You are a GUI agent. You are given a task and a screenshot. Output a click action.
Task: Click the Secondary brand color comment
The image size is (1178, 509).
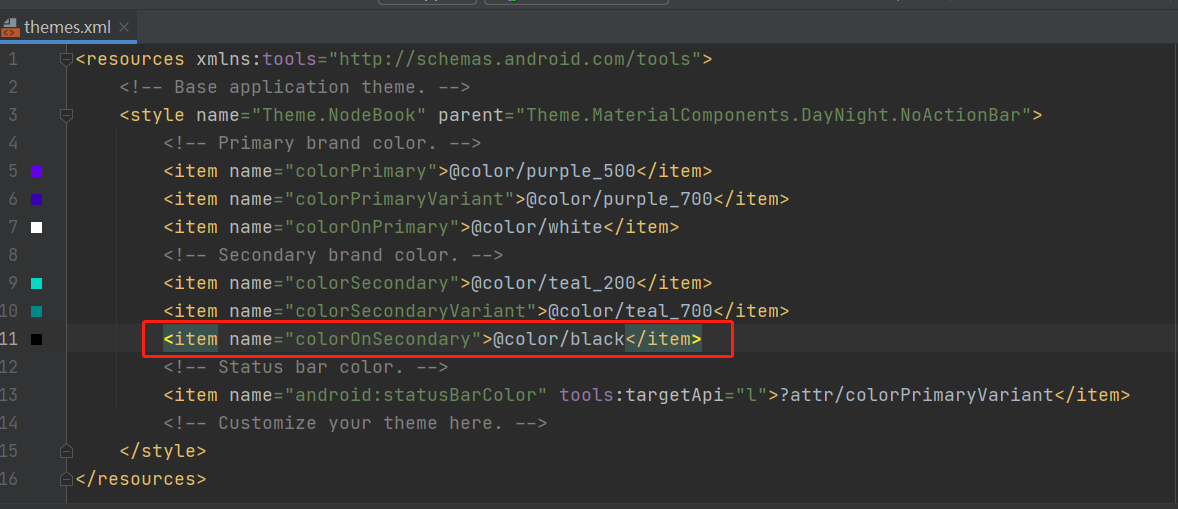click(334, 255)
